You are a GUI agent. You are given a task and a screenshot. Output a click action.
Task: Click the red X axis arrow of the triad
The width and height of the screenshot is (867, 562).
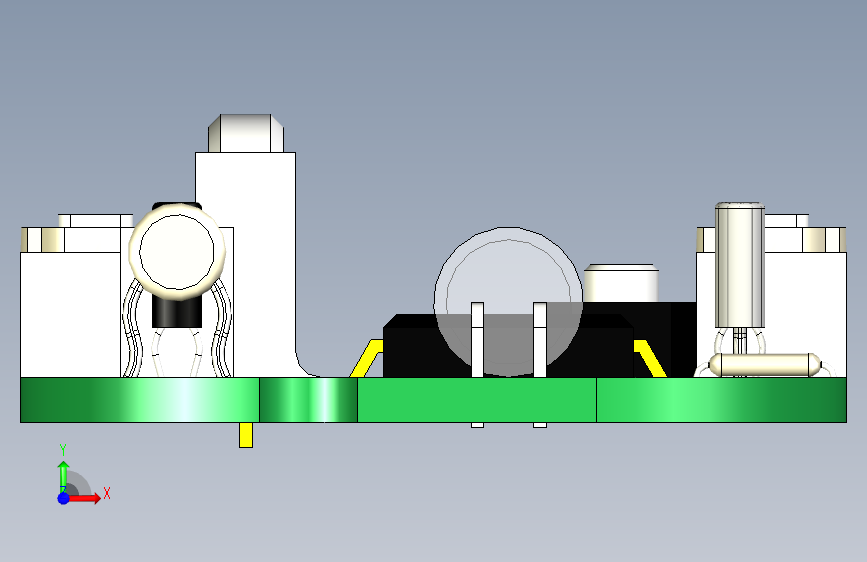[84, 498]
